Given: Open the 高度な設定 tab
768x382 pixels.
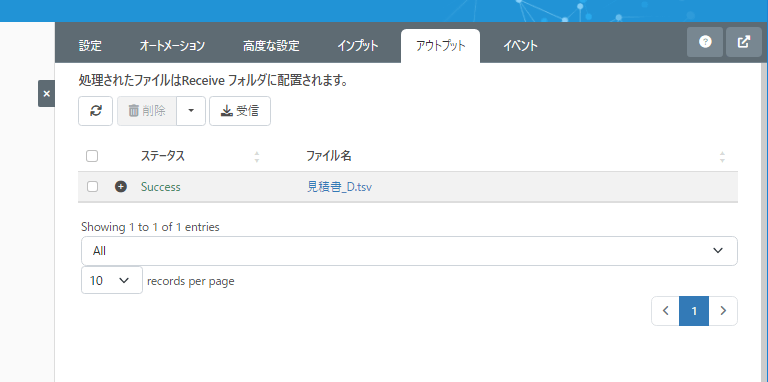Looking at the screenshot, I should [271, 46].
